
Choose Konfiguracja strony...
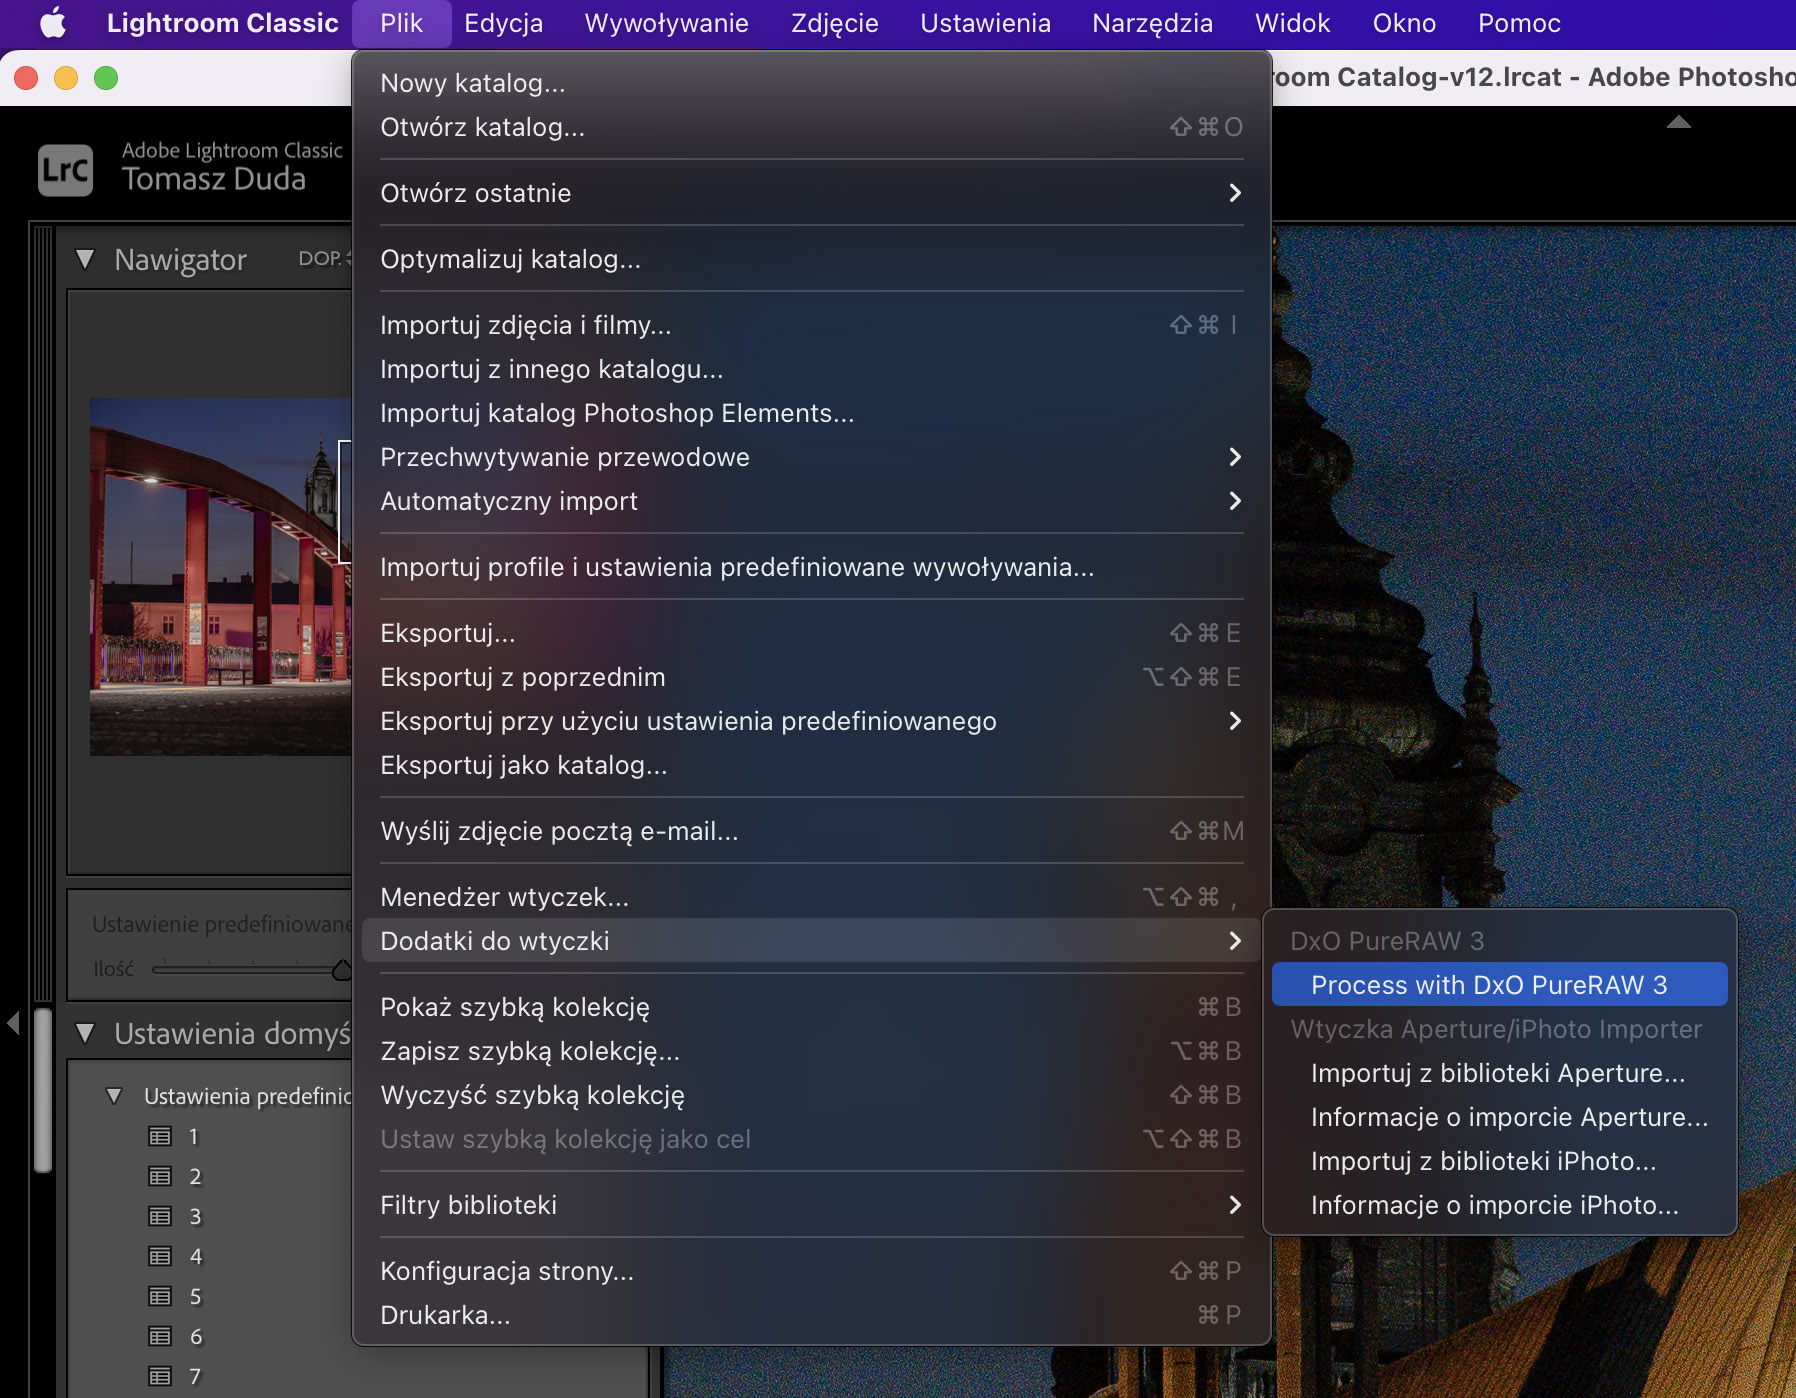[811, 1271]
